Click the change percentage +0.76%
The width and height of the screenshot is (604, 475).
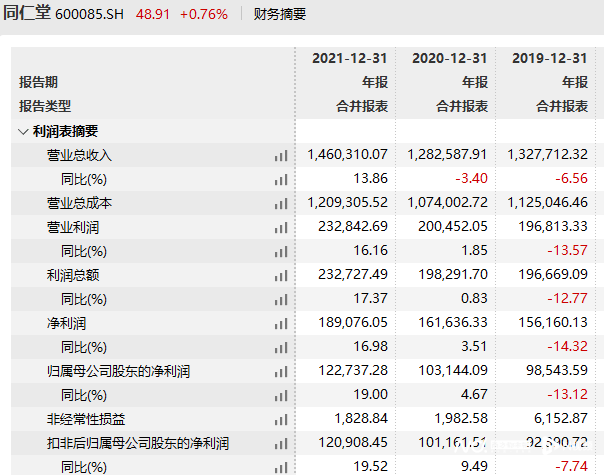click(x=204, y=14)
